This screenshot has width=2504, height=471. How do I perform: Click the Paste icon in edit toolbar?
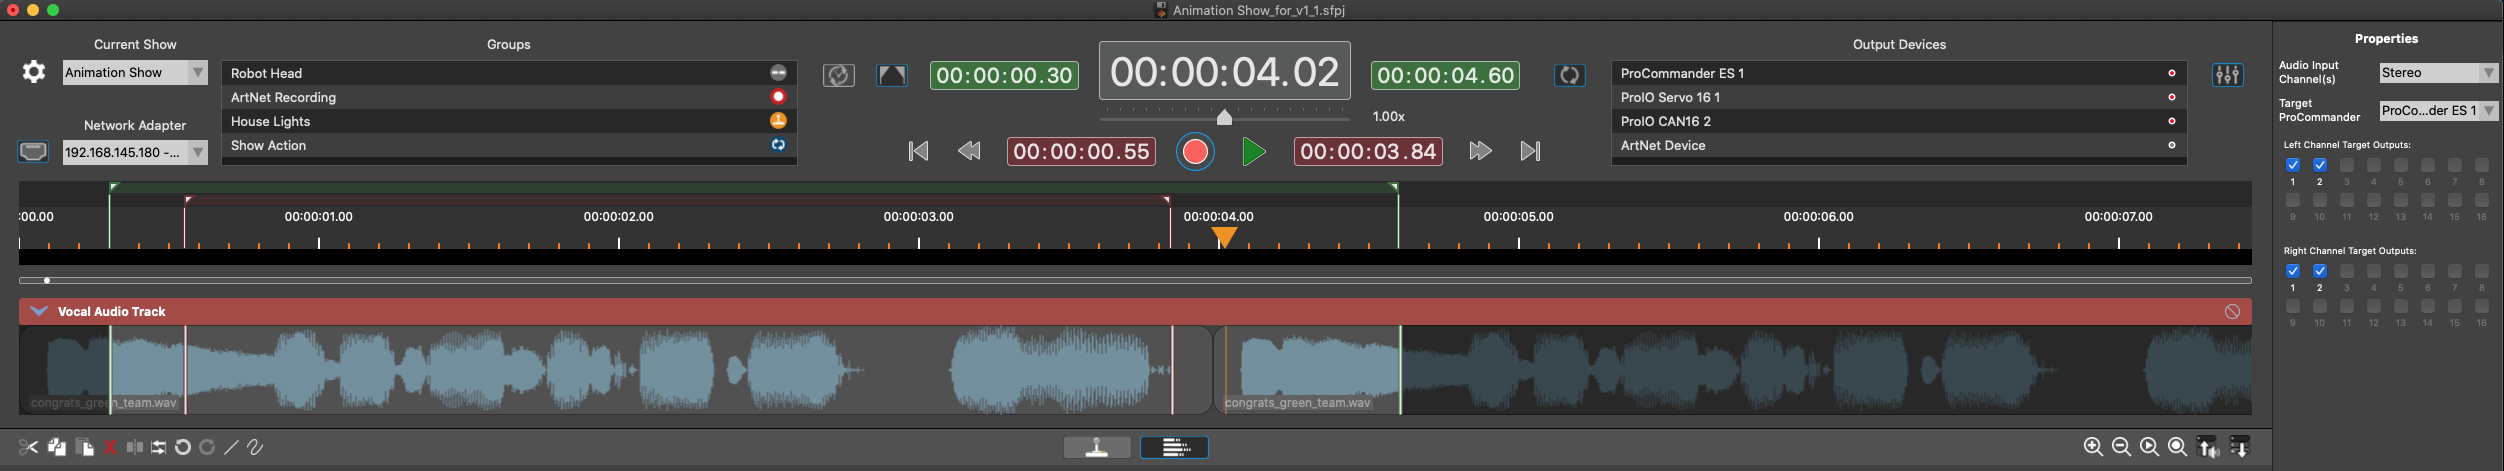point(85,447)
